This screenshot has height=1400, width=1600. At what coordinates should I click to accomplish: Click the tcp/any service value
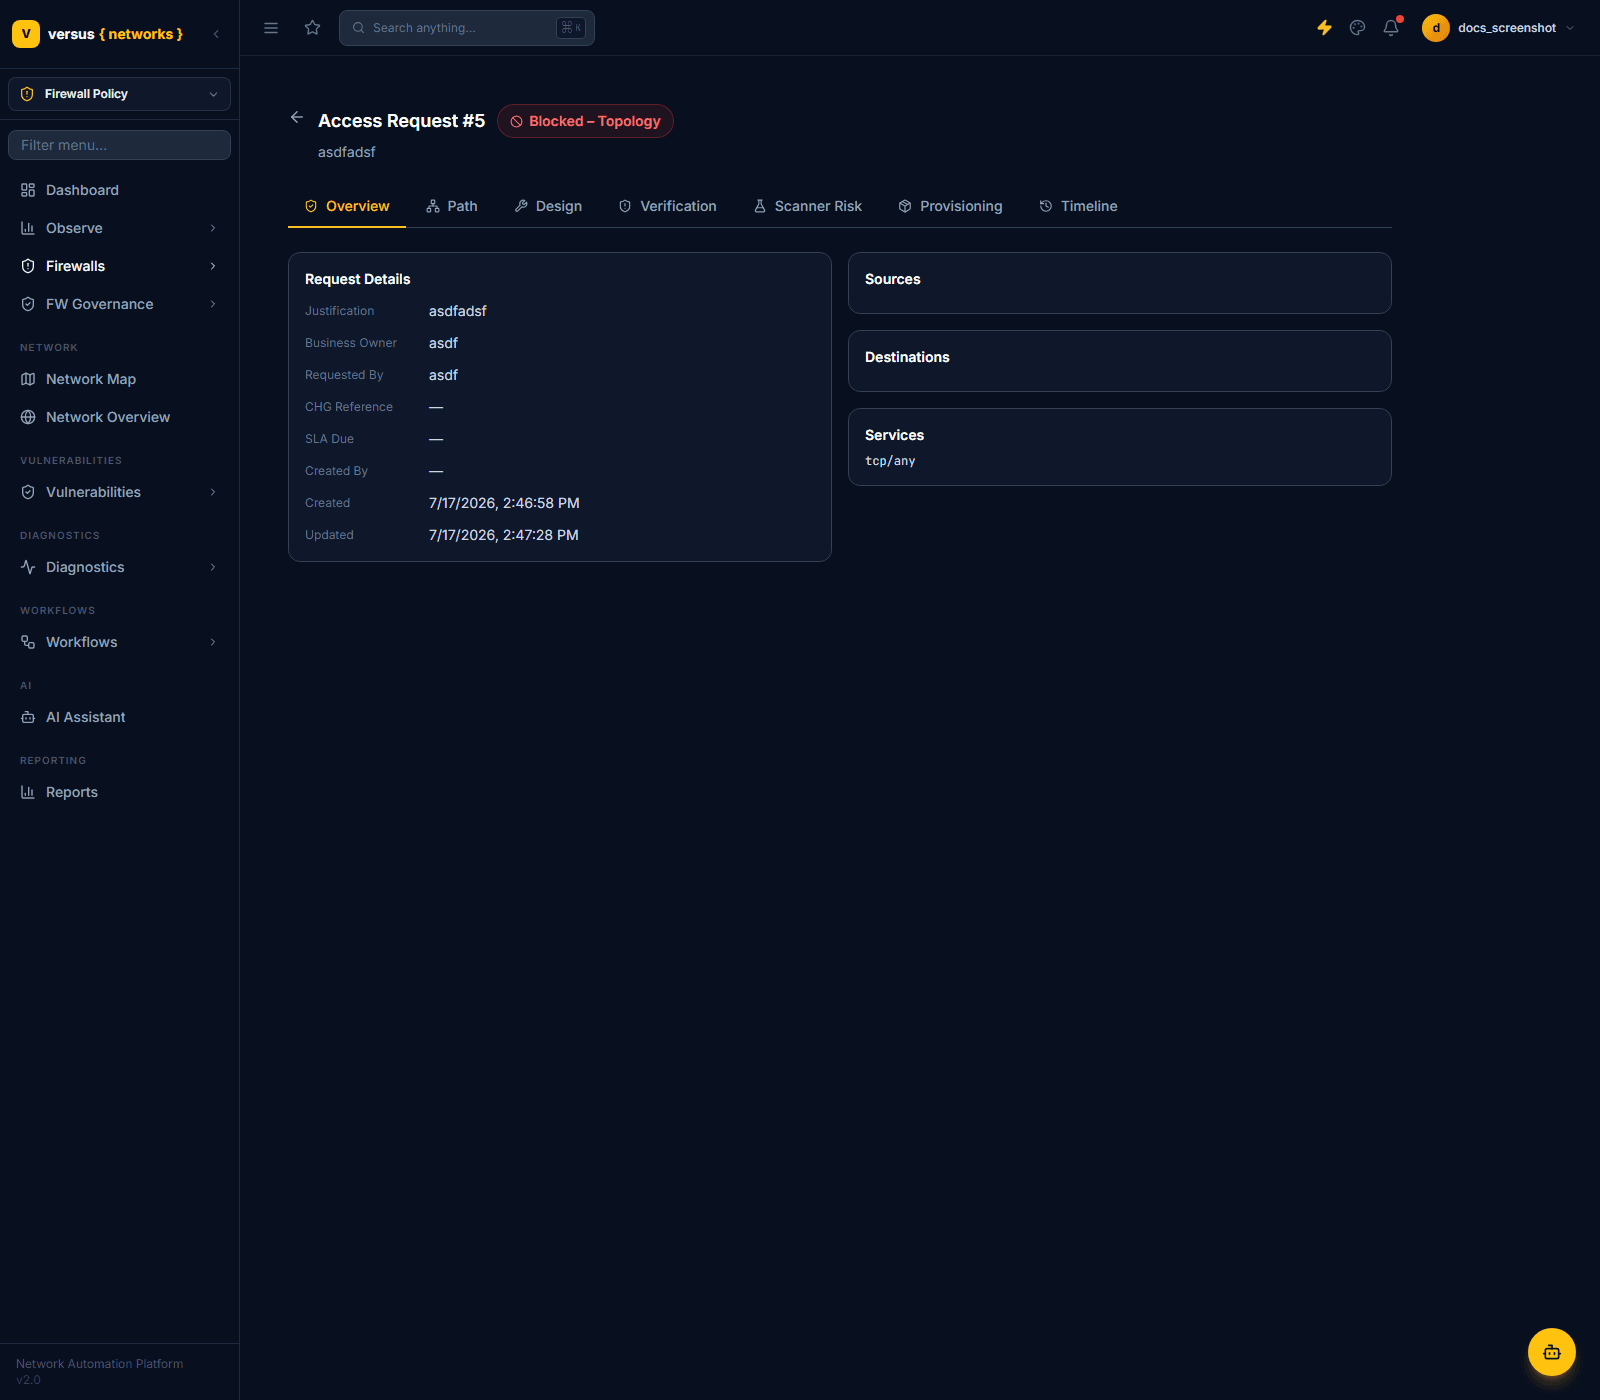coord(890,461)
